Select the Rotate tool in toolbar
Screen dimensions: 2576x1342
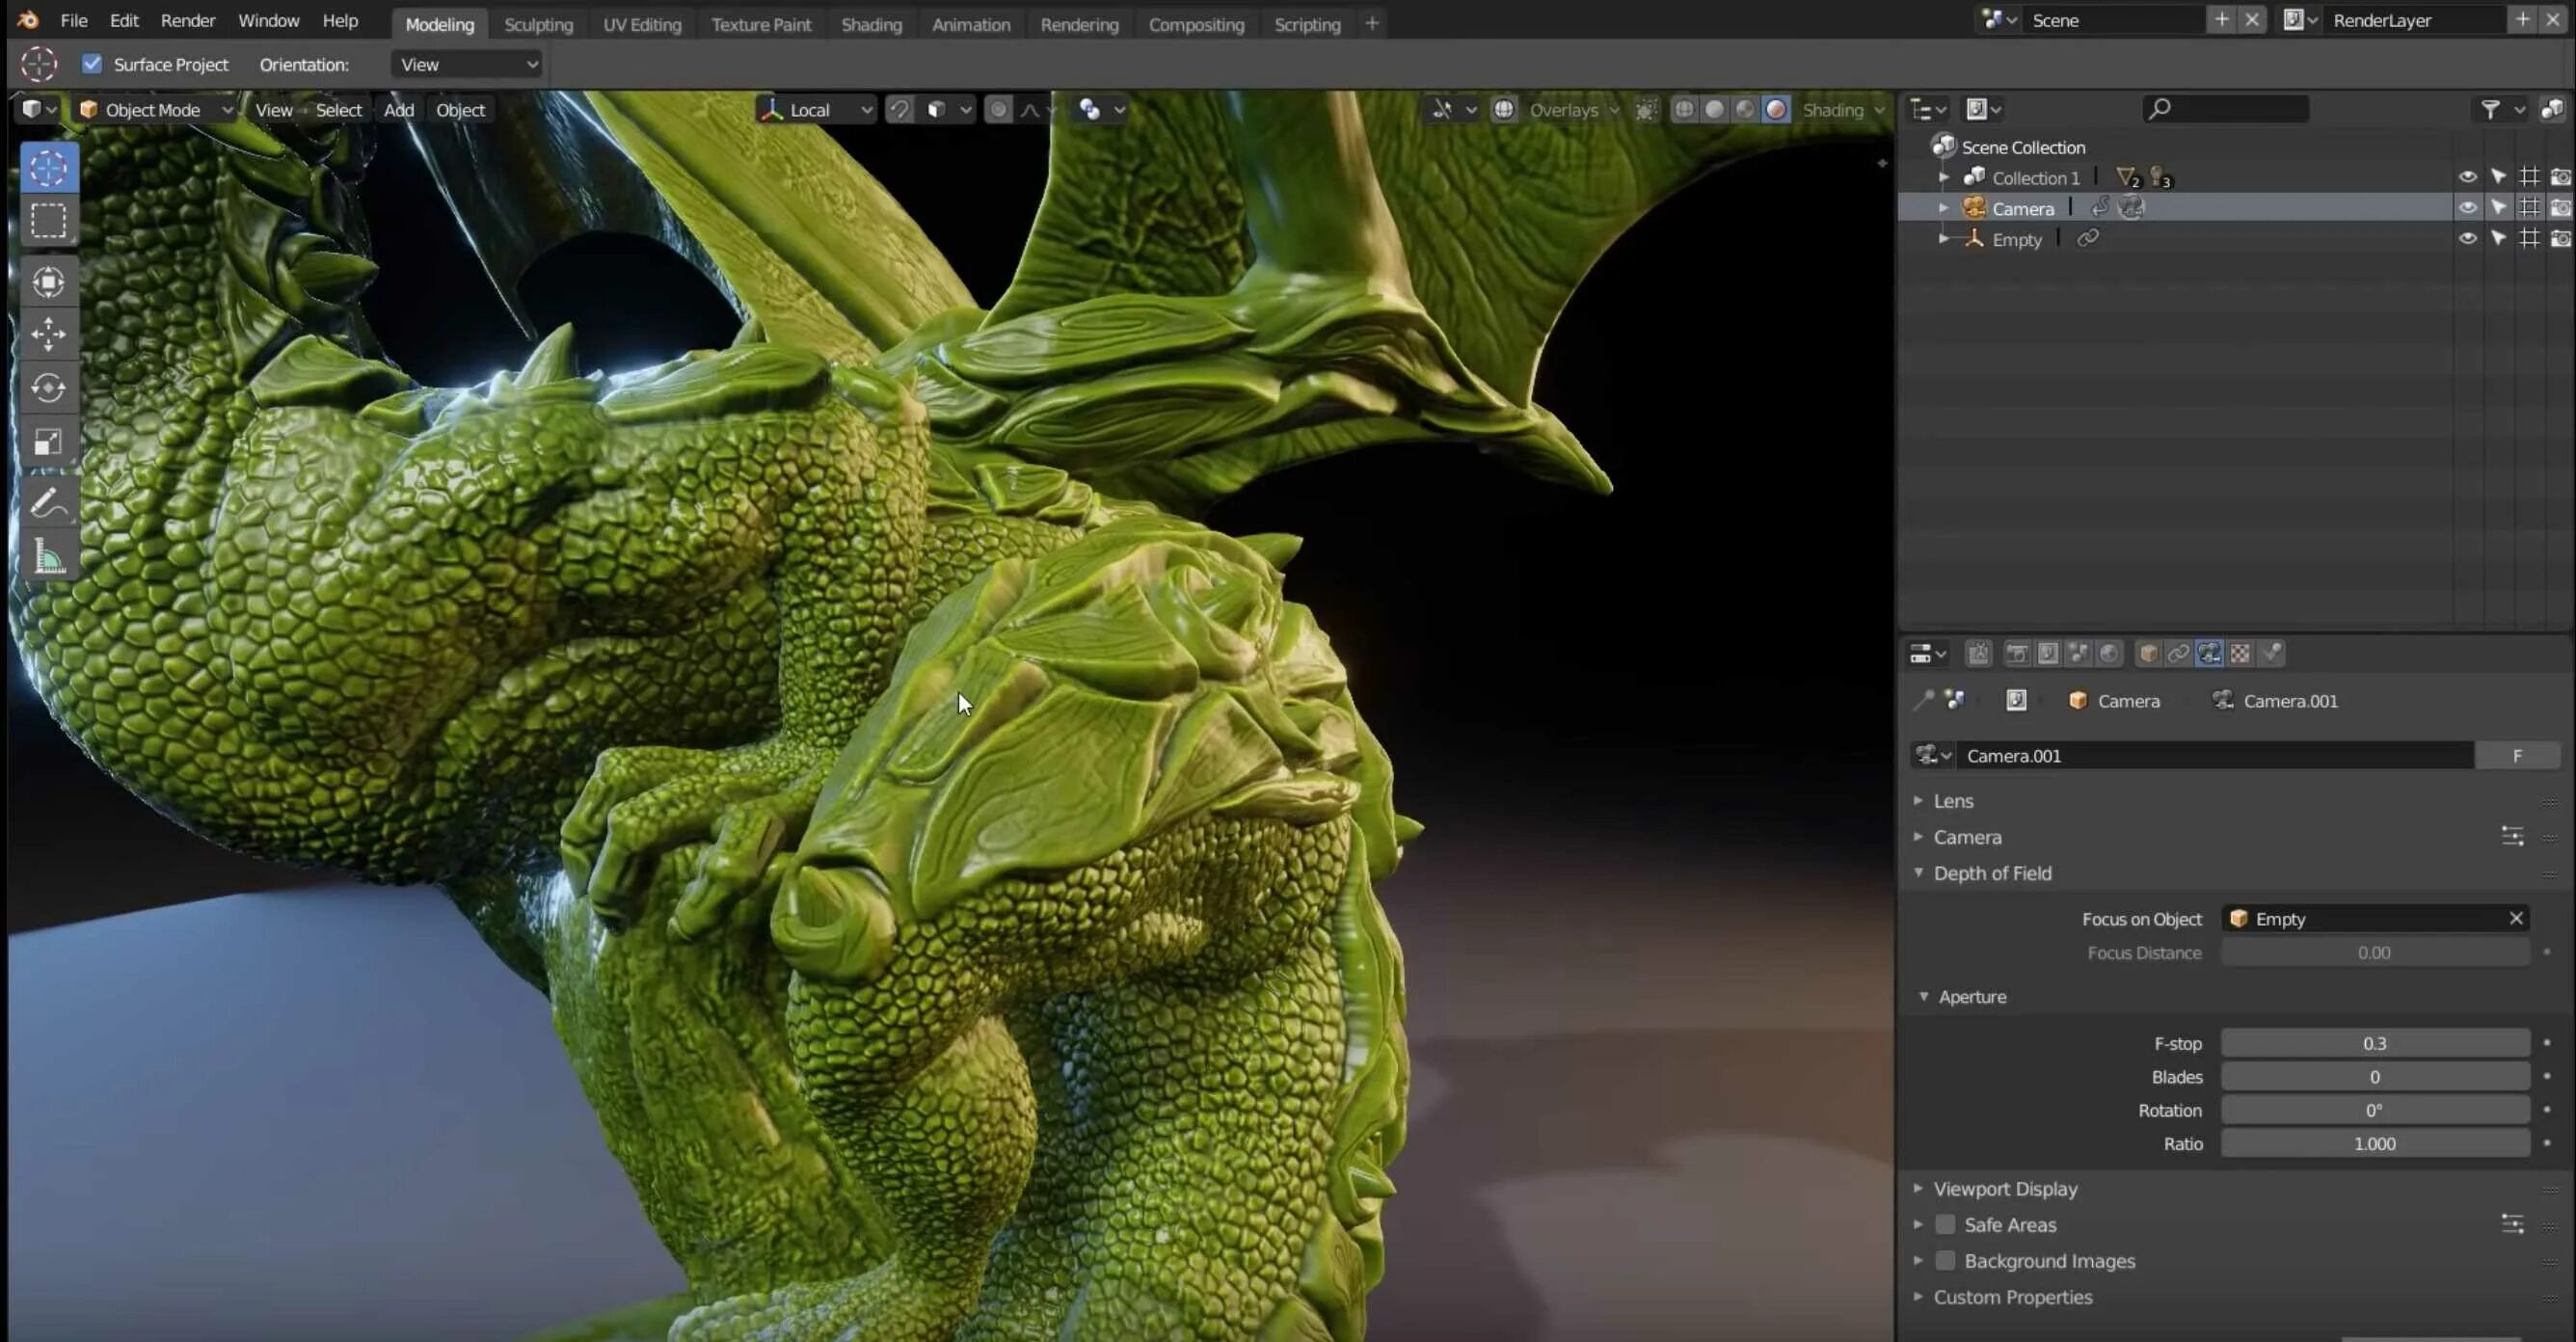(x=48, y=388)
